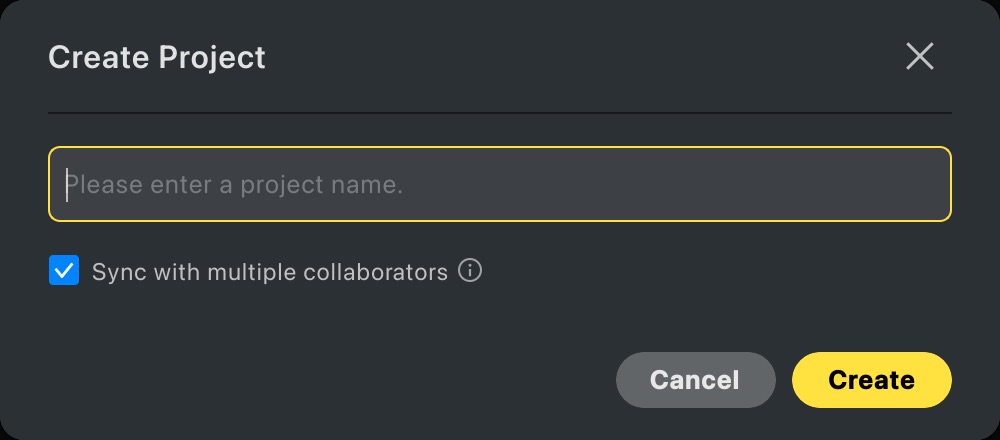The height and width of the screenshot is (440, 1000).
Task: Open the circled "i" tooltip icon
Action: 470,271
